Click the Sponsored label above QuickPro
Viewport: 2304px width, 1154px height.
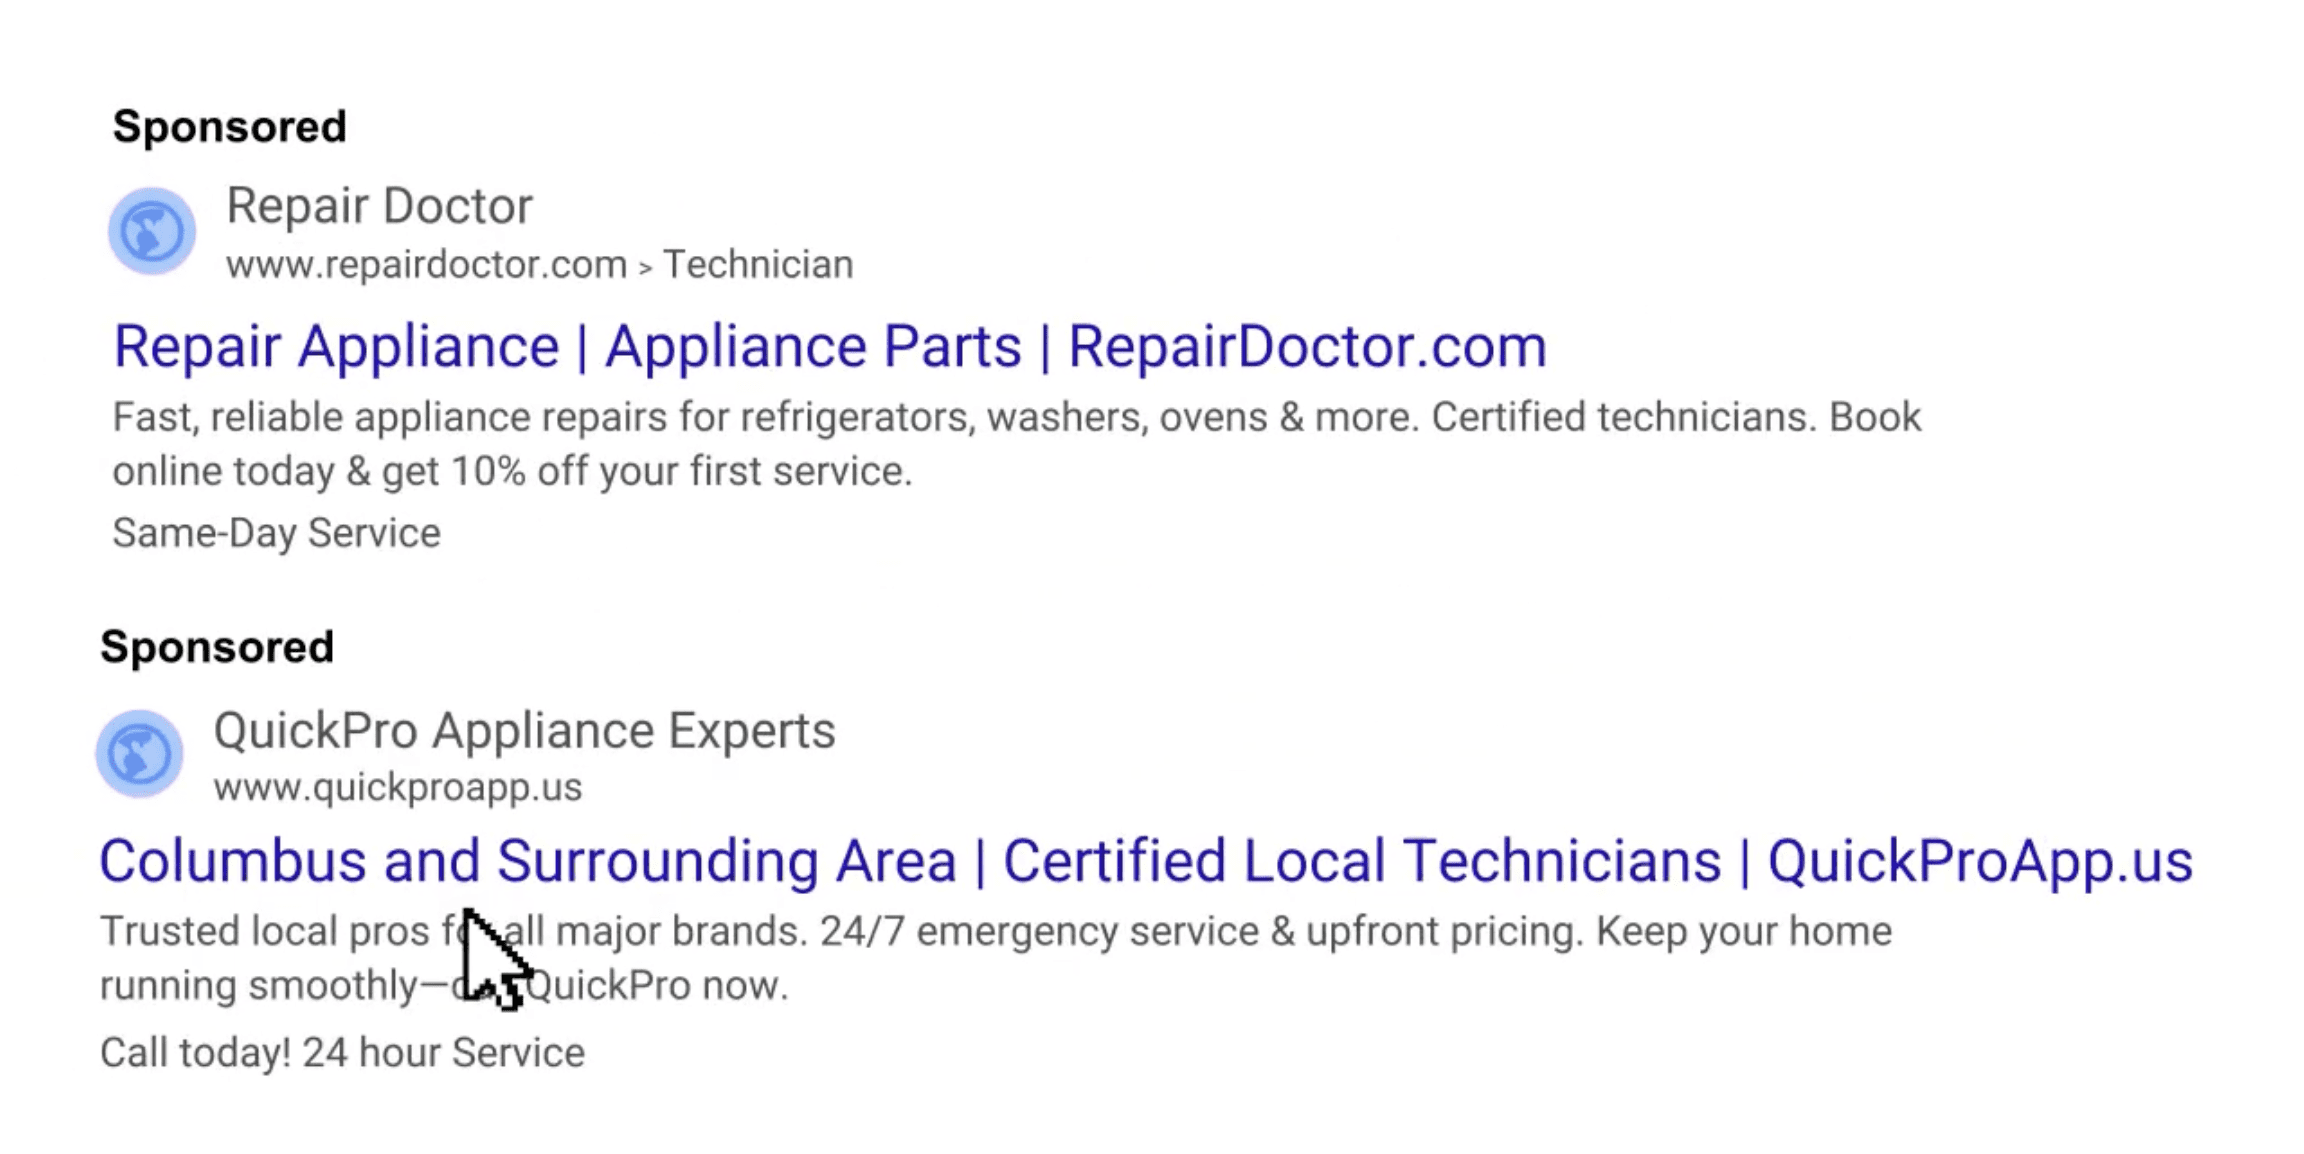click(x=217, y=647)
